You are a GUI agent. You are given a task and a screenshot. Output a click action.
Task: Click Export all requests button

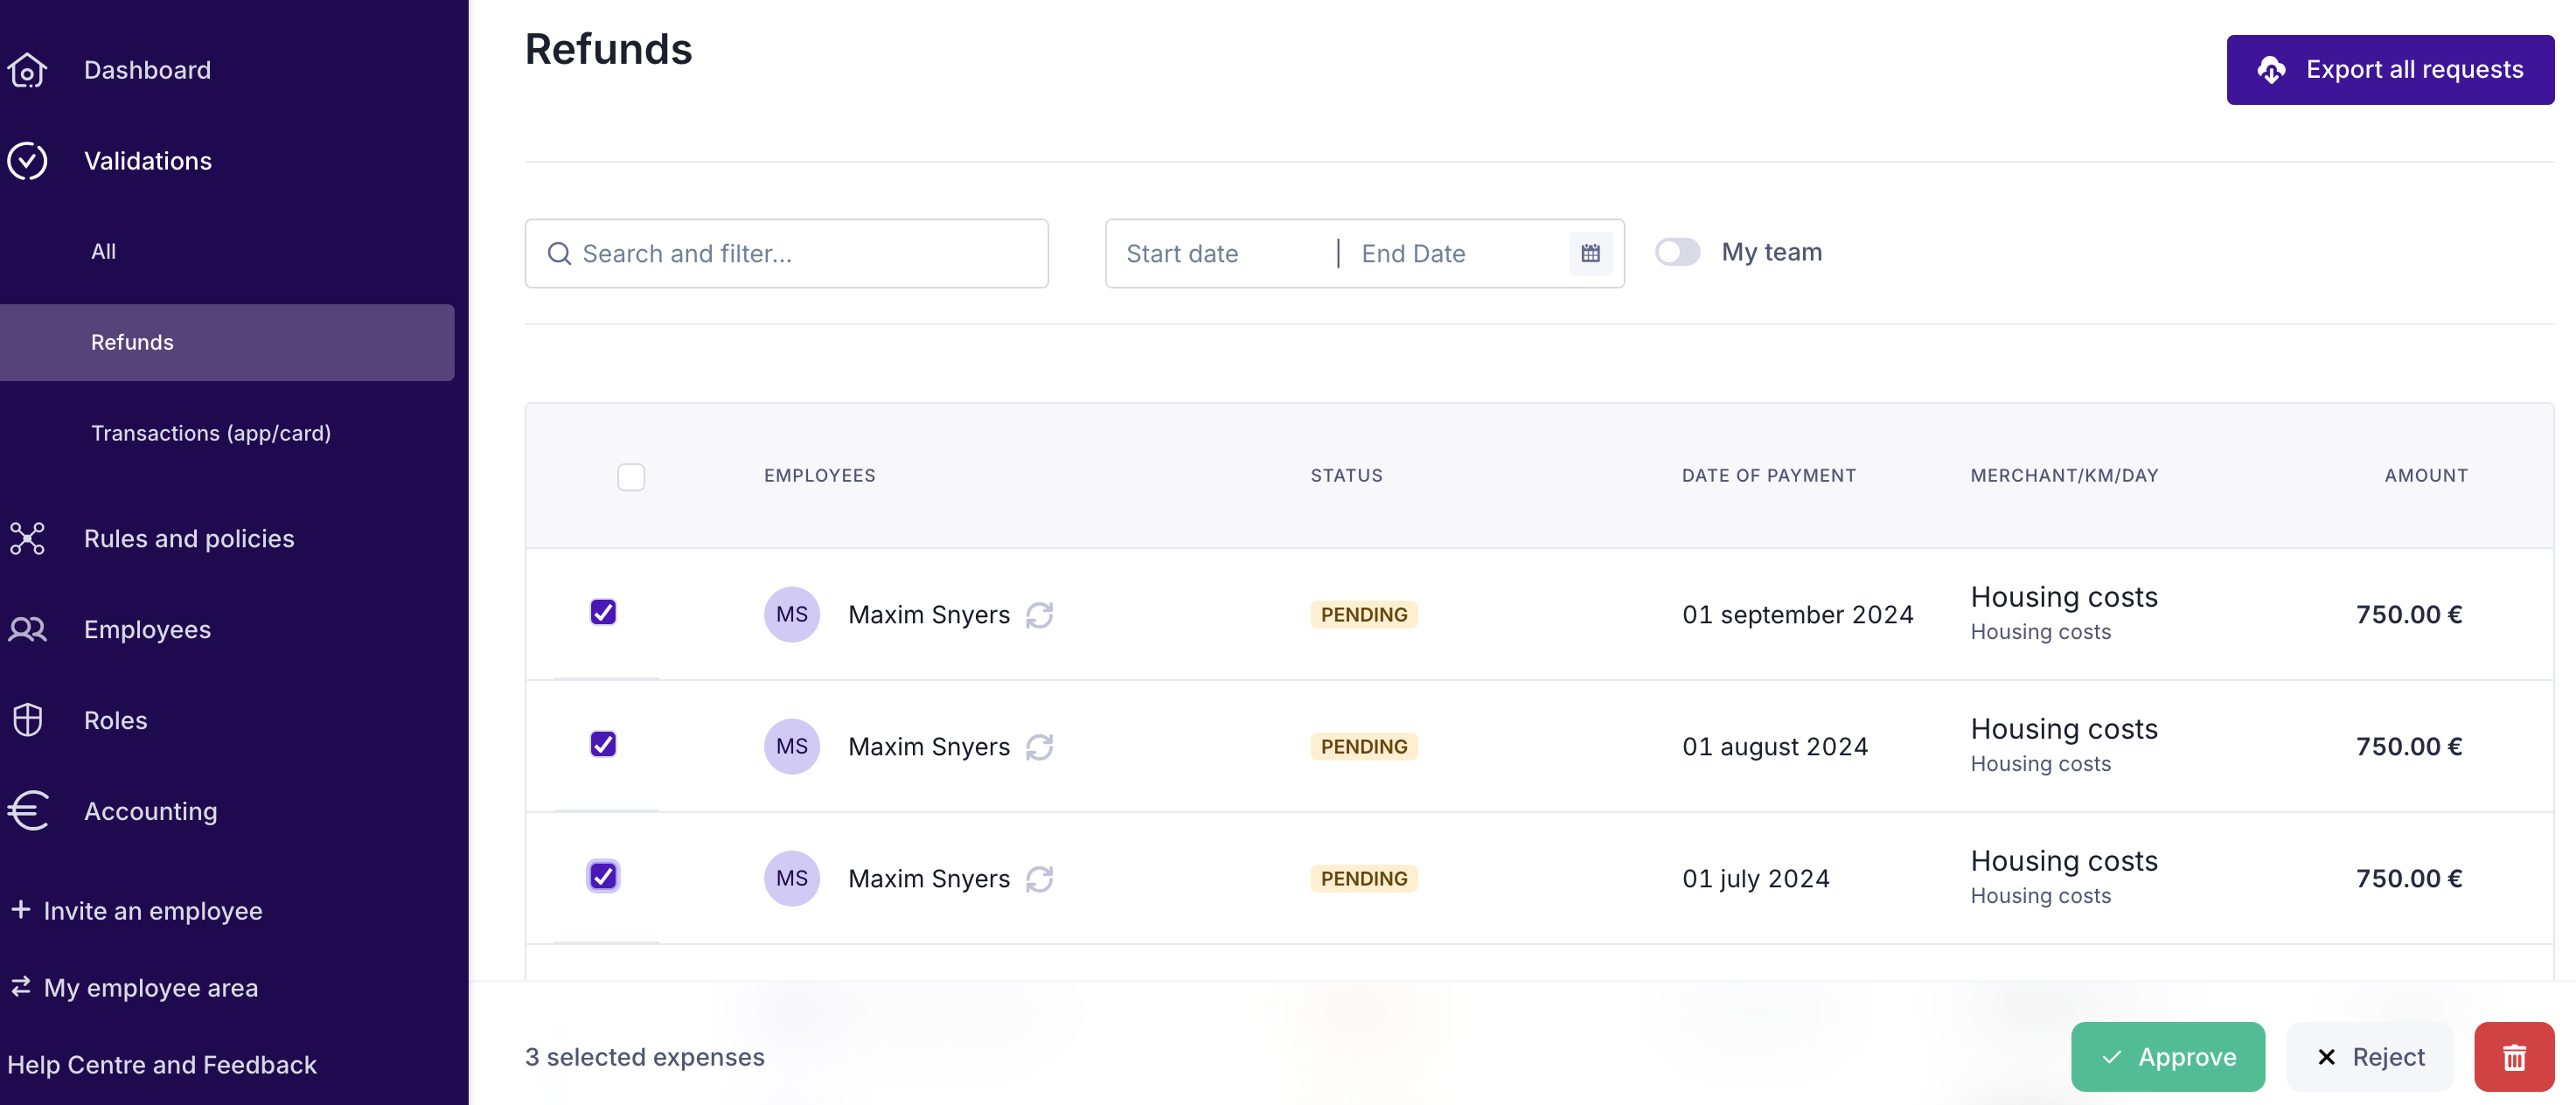click(x=2389, y=70)
